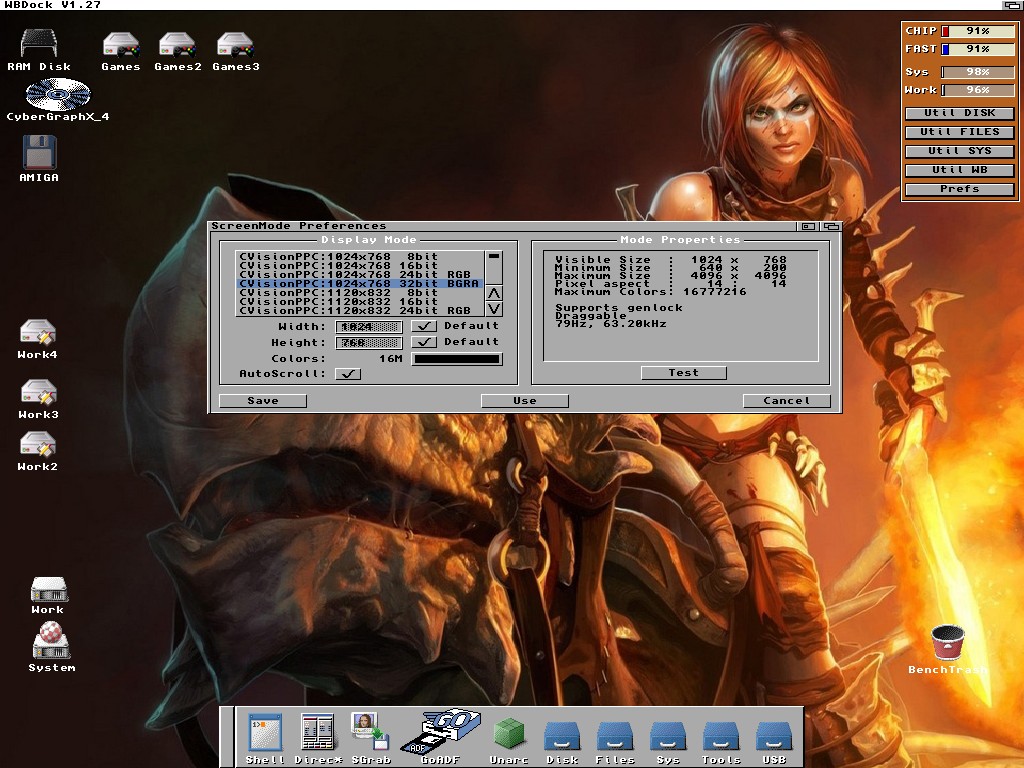
Task: Launch SGrab from the dock
Action: coord(370,731)
